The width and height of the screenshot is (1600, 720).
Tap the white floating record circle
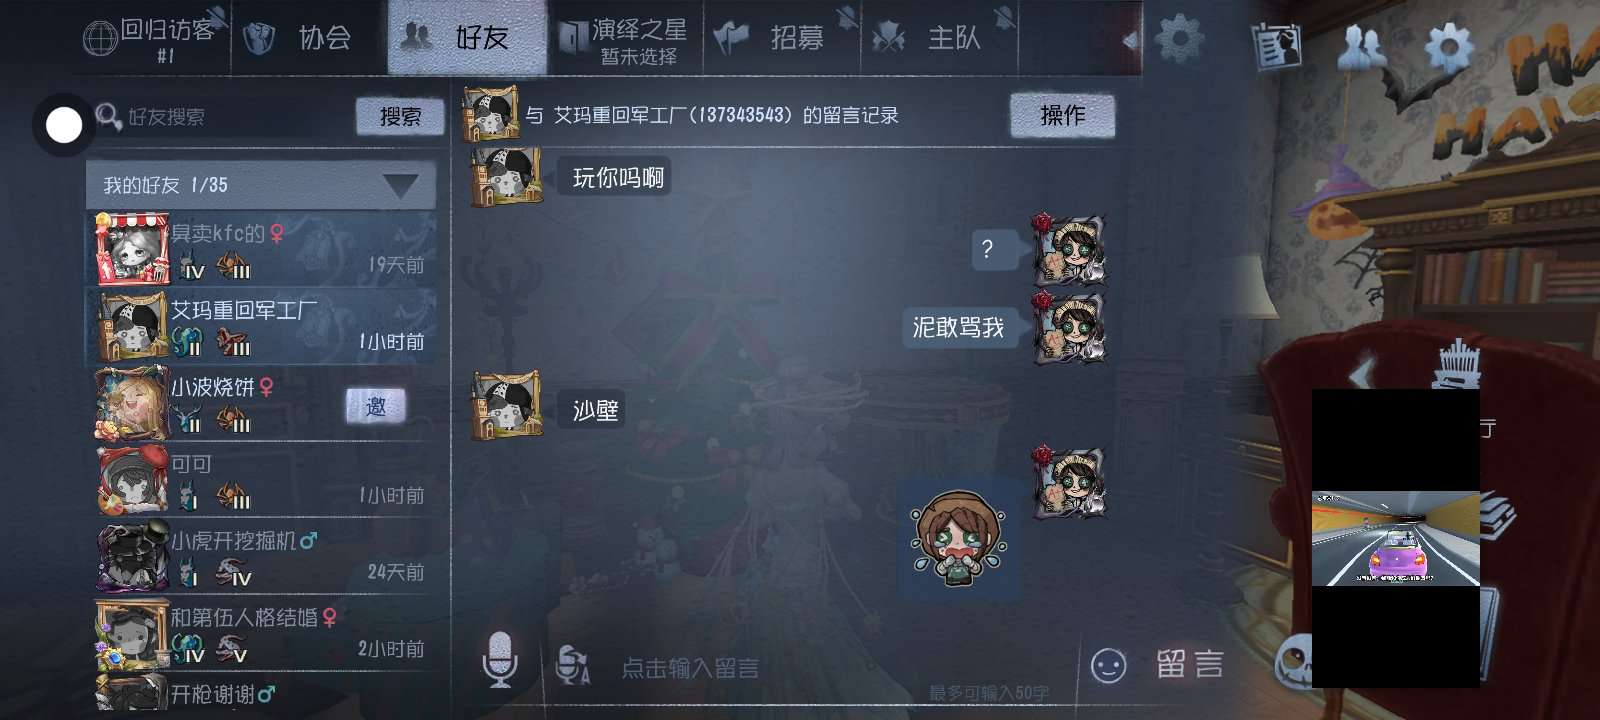[x=64, y=125]
